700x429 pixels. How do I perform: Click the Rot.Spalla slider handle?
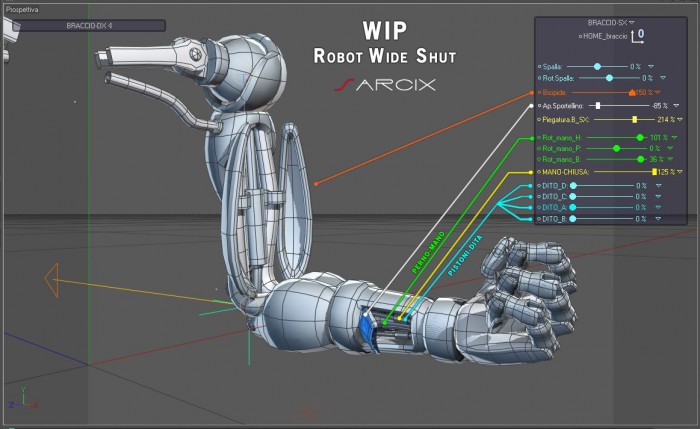pyautogui.click(x=609, y=78)
